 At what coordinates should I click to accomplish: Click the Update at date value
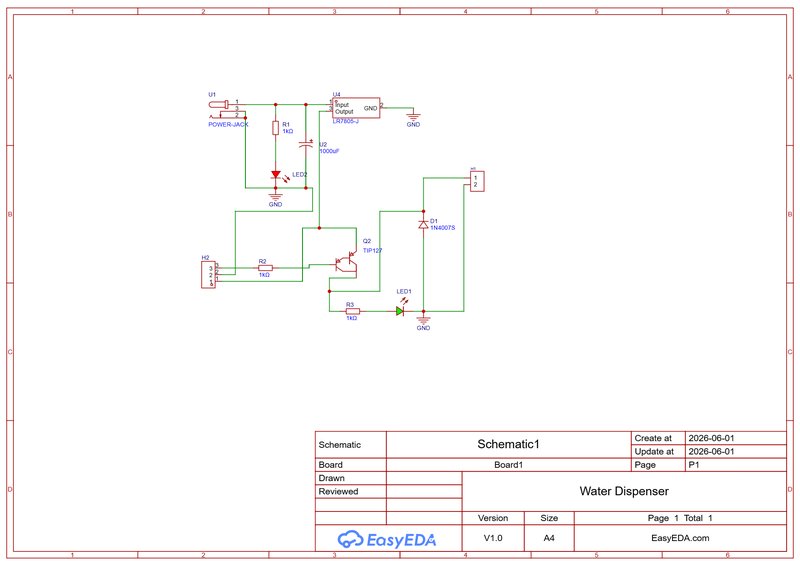tap(711, 451)
